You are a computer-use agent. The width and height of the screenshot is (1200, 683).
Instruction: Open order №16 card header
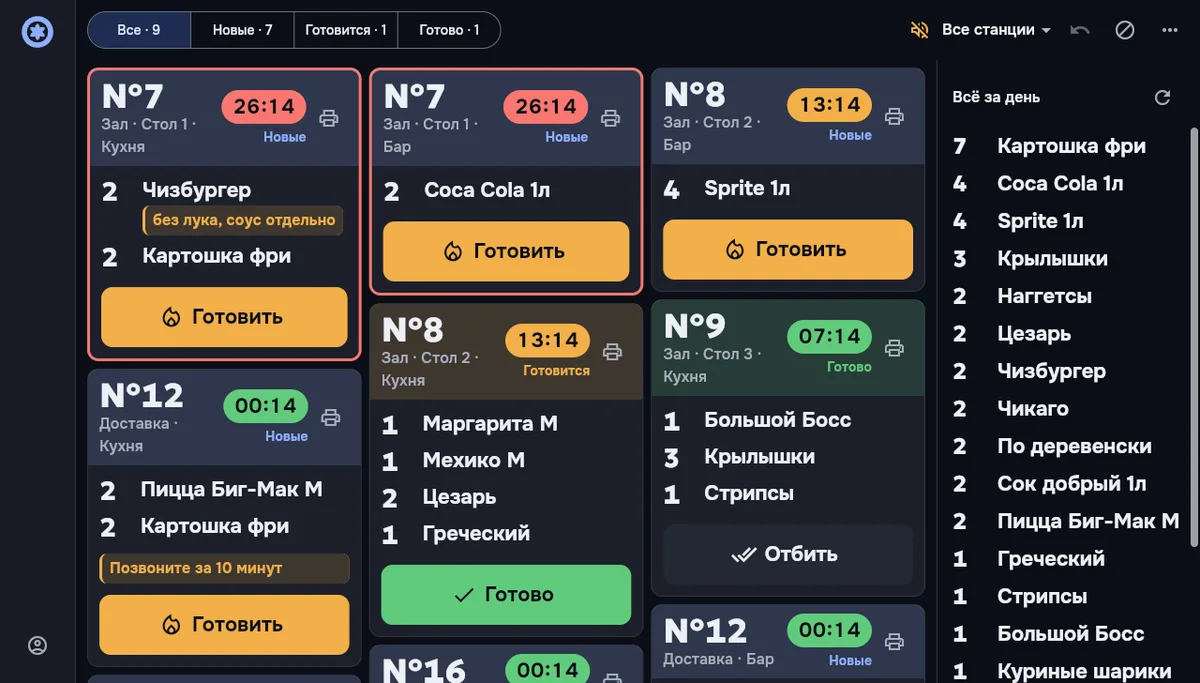click(506, 664)
